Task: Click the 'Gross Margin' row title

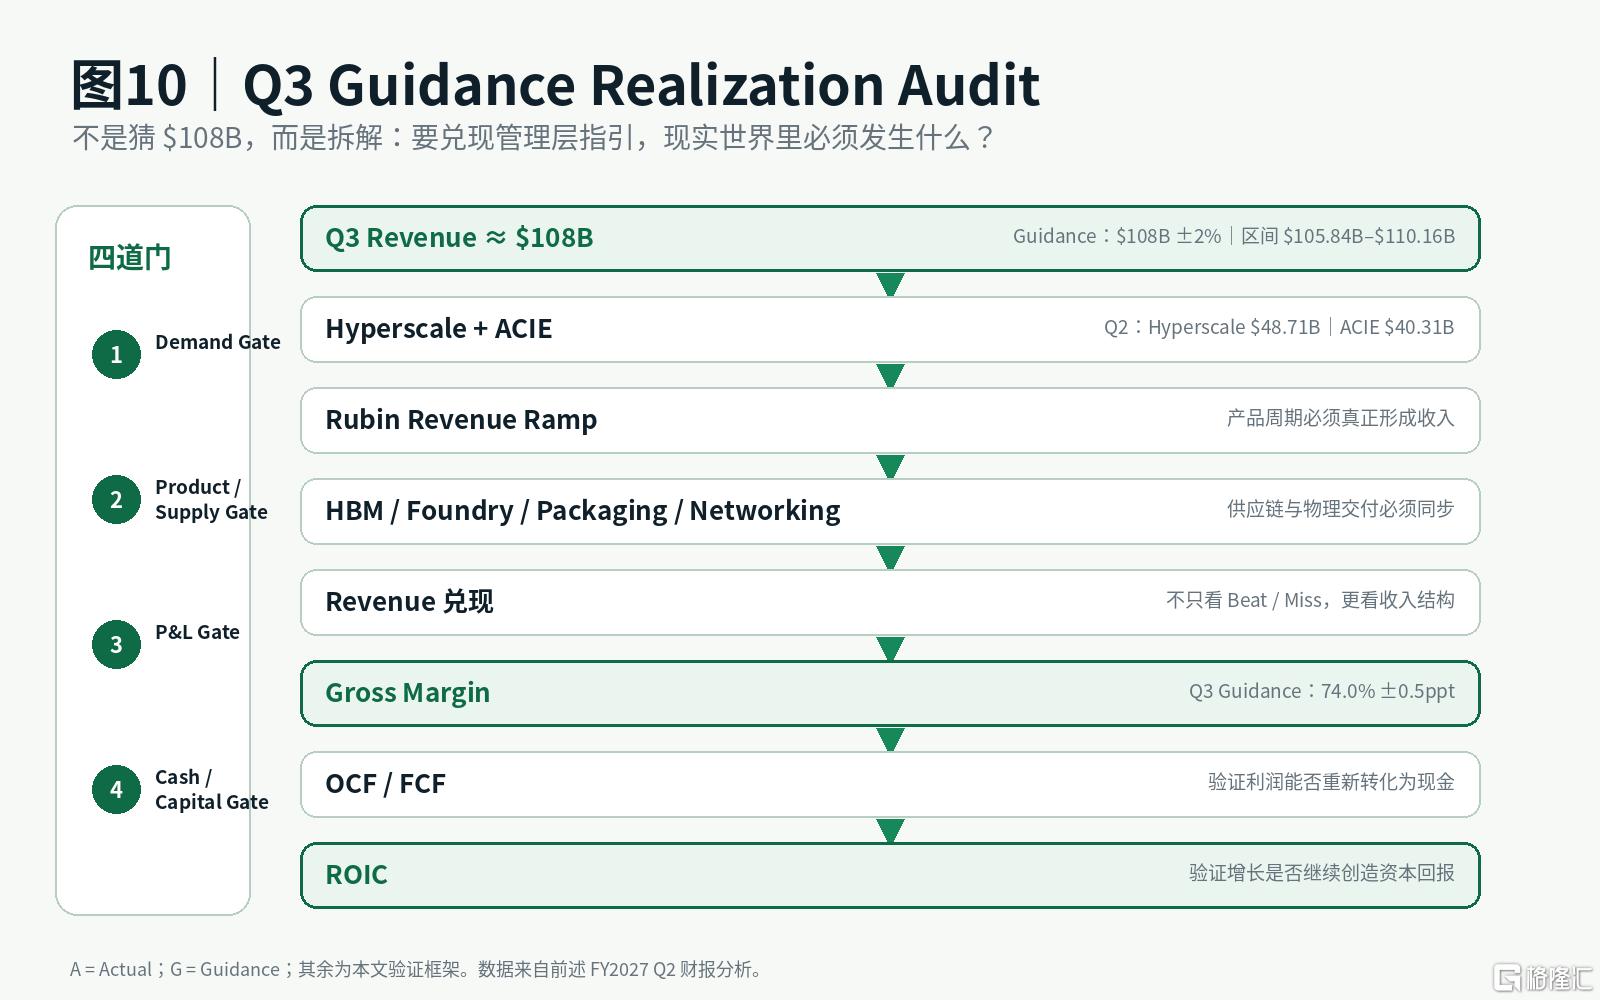Action: pyautogui.click(x=408, y=693)
